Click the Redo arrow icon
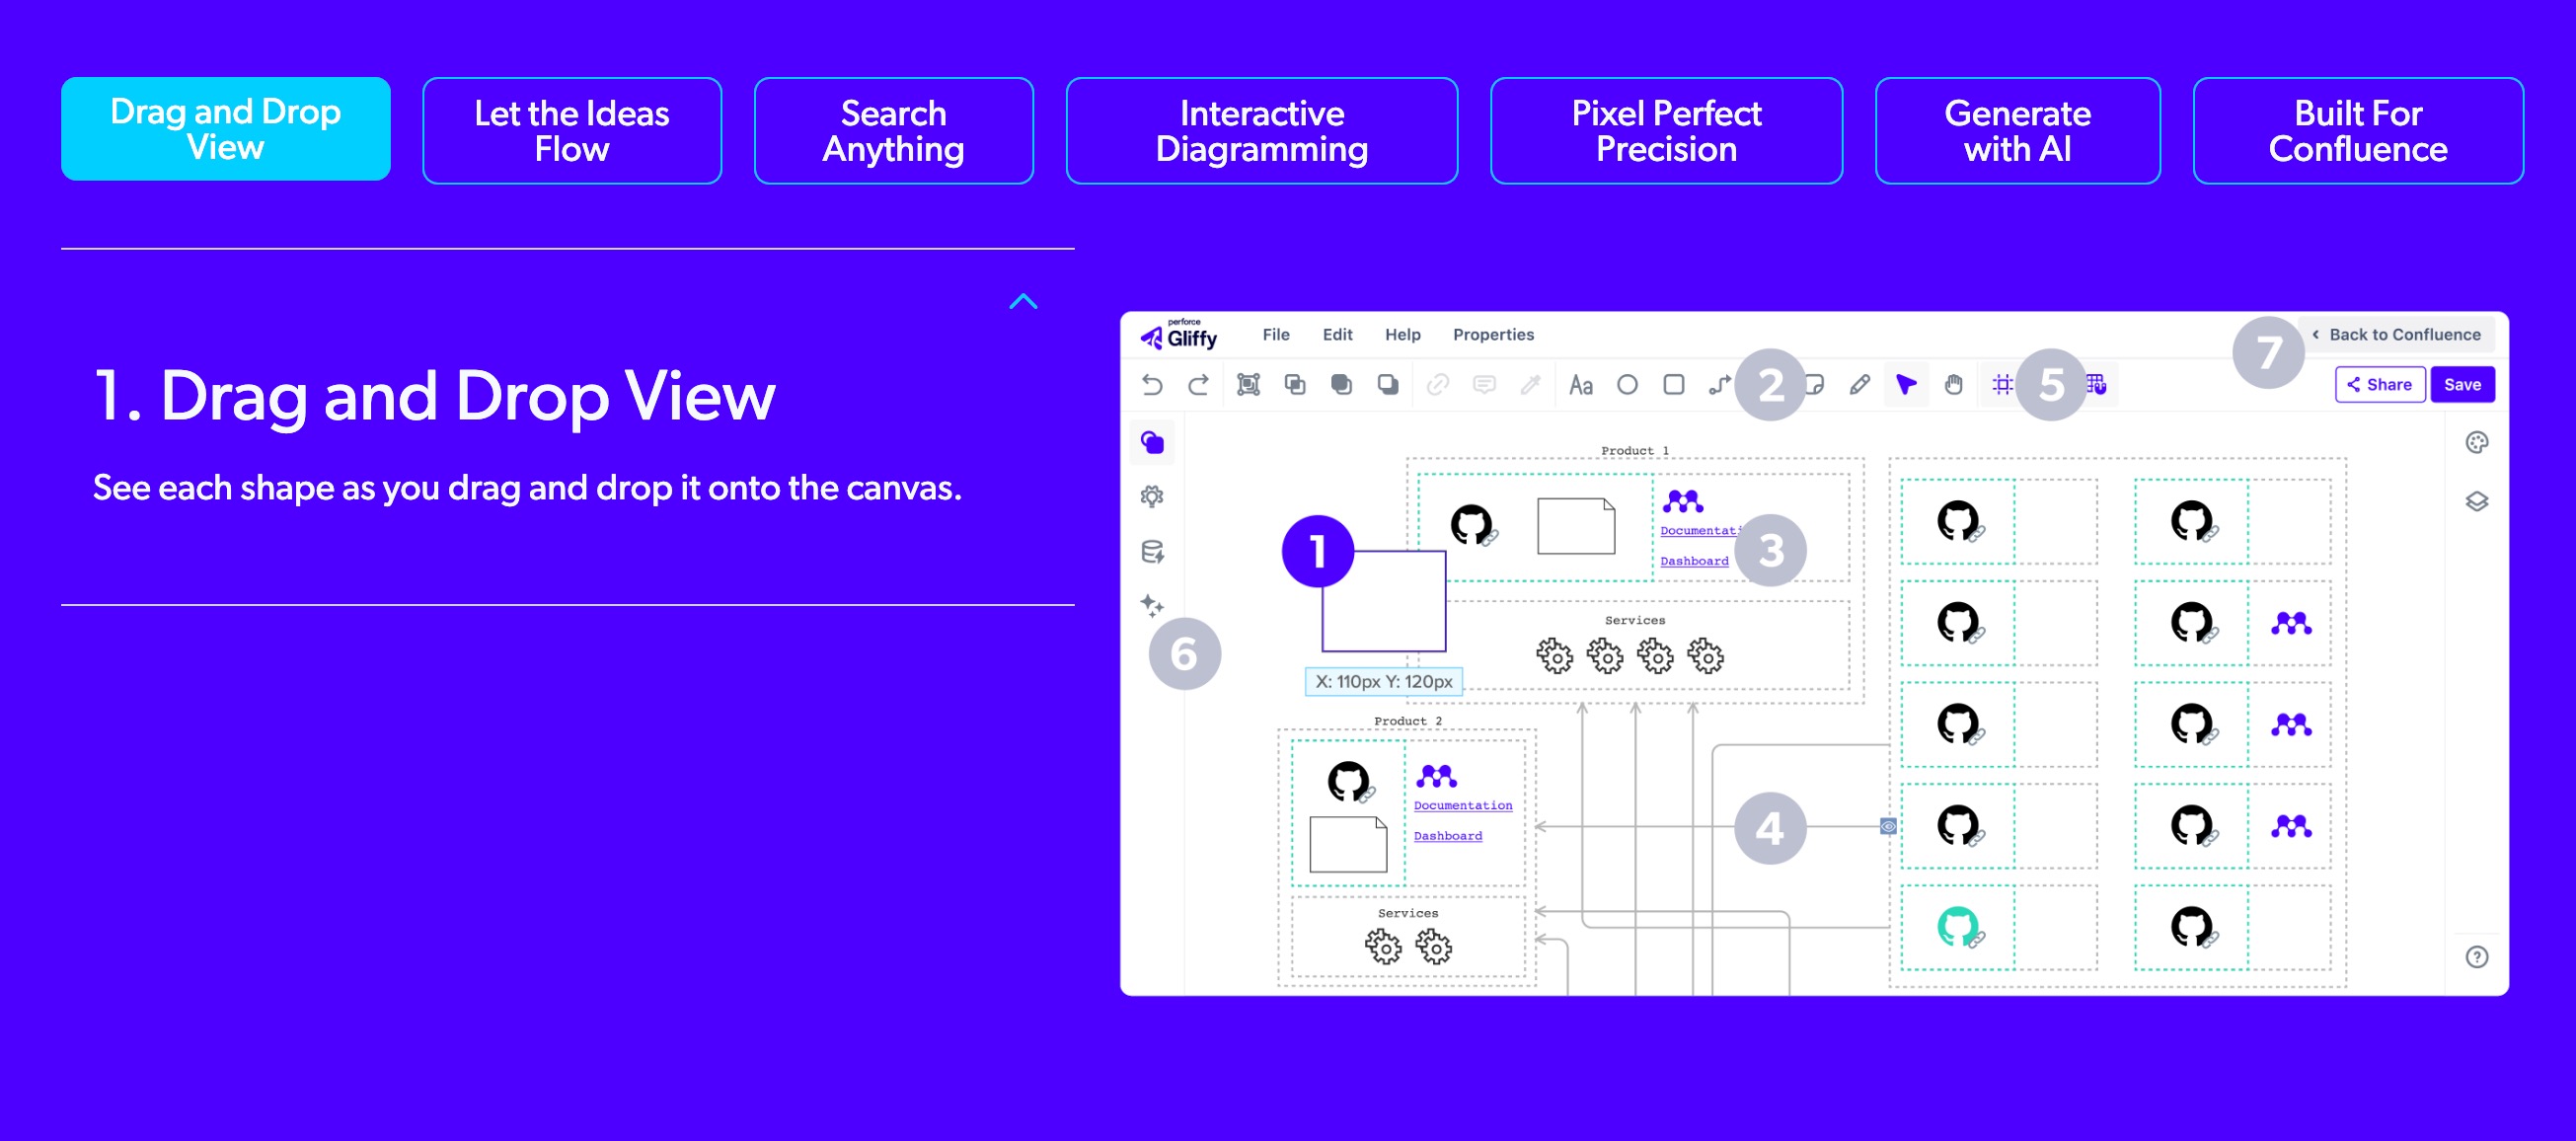The image size is (2576, 1141). pos(1198,385)
